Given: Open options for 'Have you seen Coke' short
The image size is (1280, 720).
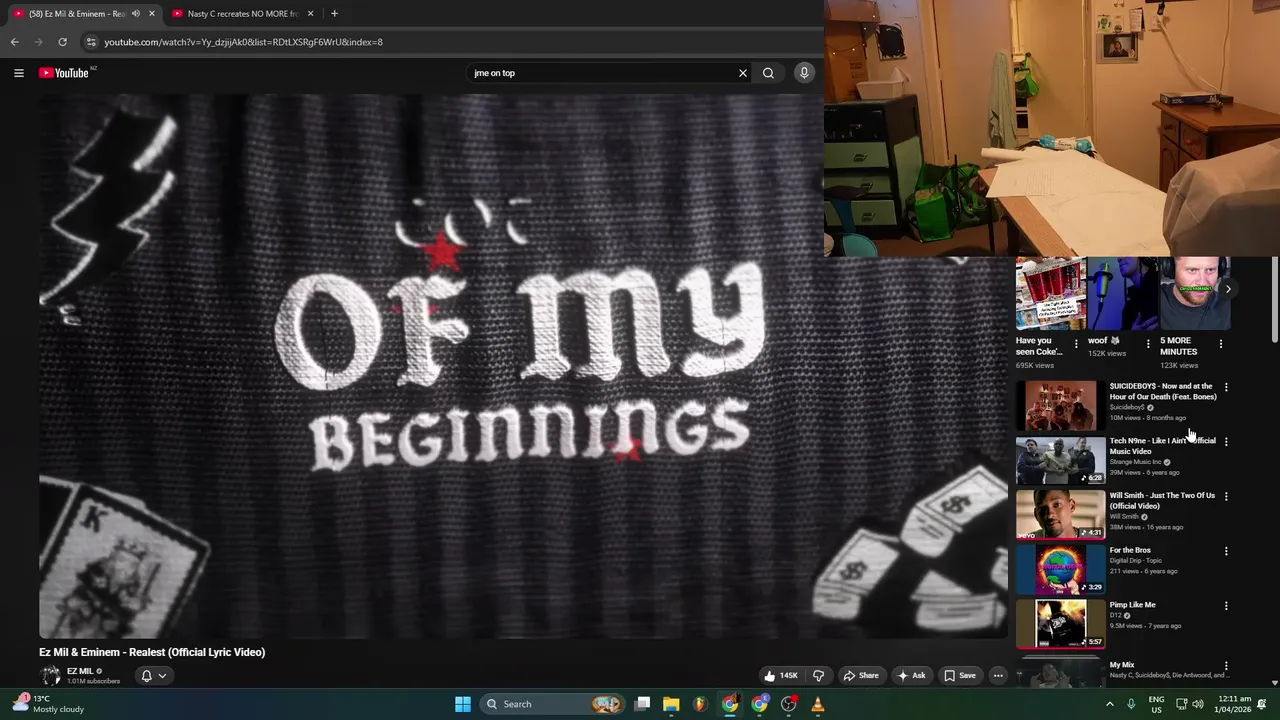Looking at the screenshot, I should (1076, 344).
